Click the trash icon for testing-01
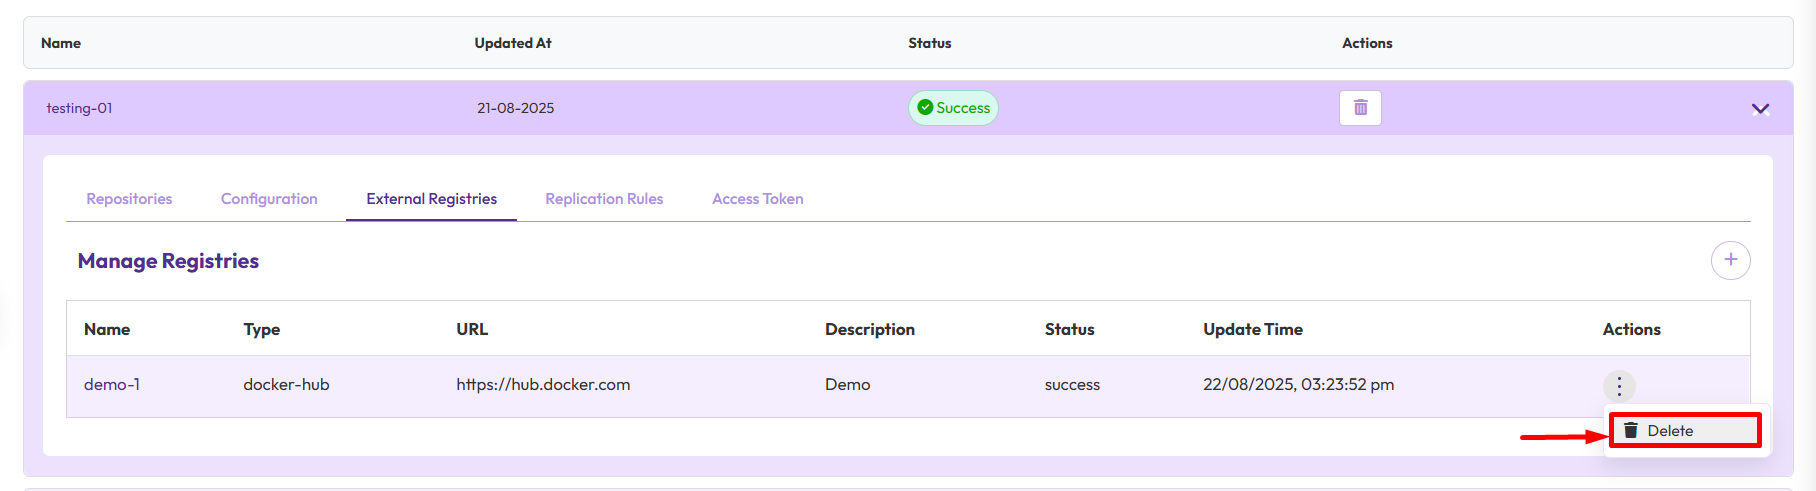Image resolution: width=1816 pixels, height=491 pixels. tap(1360, 108)
